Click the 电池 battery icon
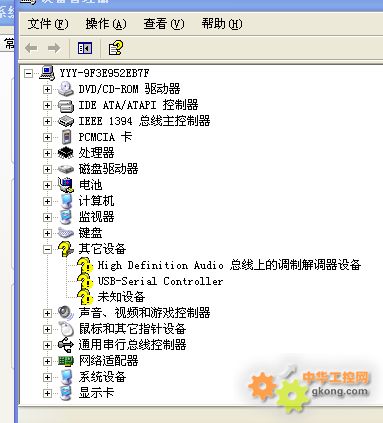This screenshot has width=383, height=423. 66,185
